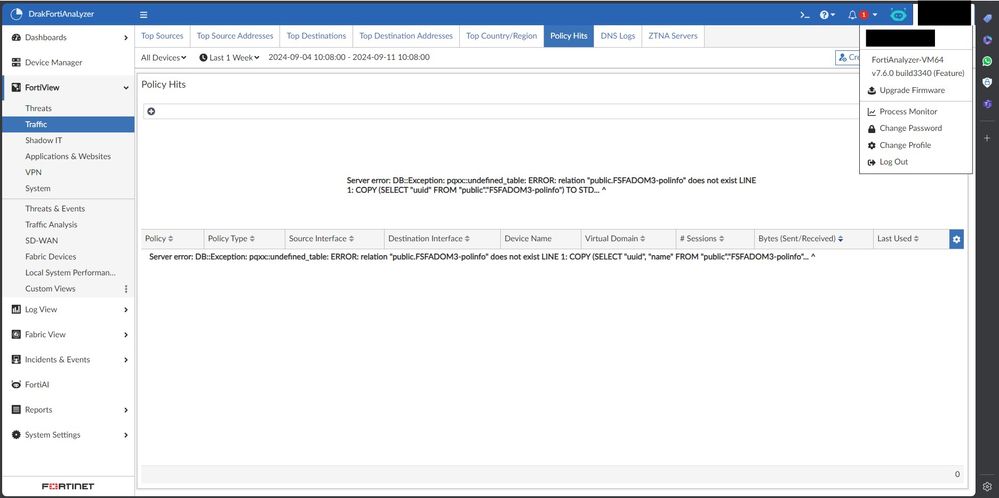Select Traffic in the sidebar

click(x=68, y=124)
